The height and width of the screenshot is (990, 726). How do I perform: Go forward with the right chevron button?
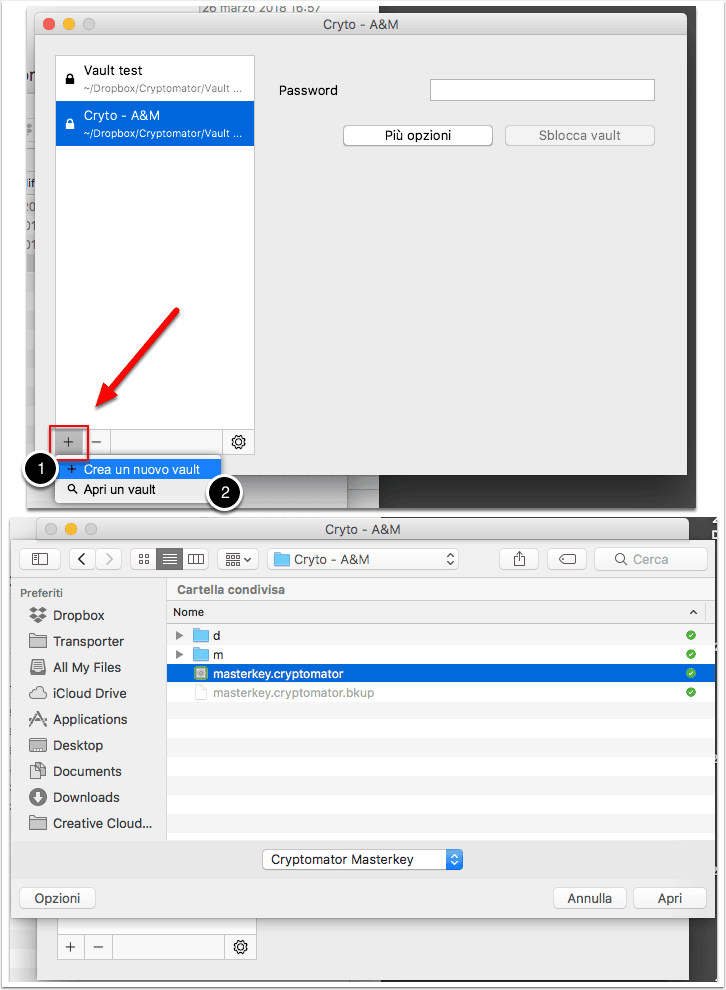tap(109, 559)
